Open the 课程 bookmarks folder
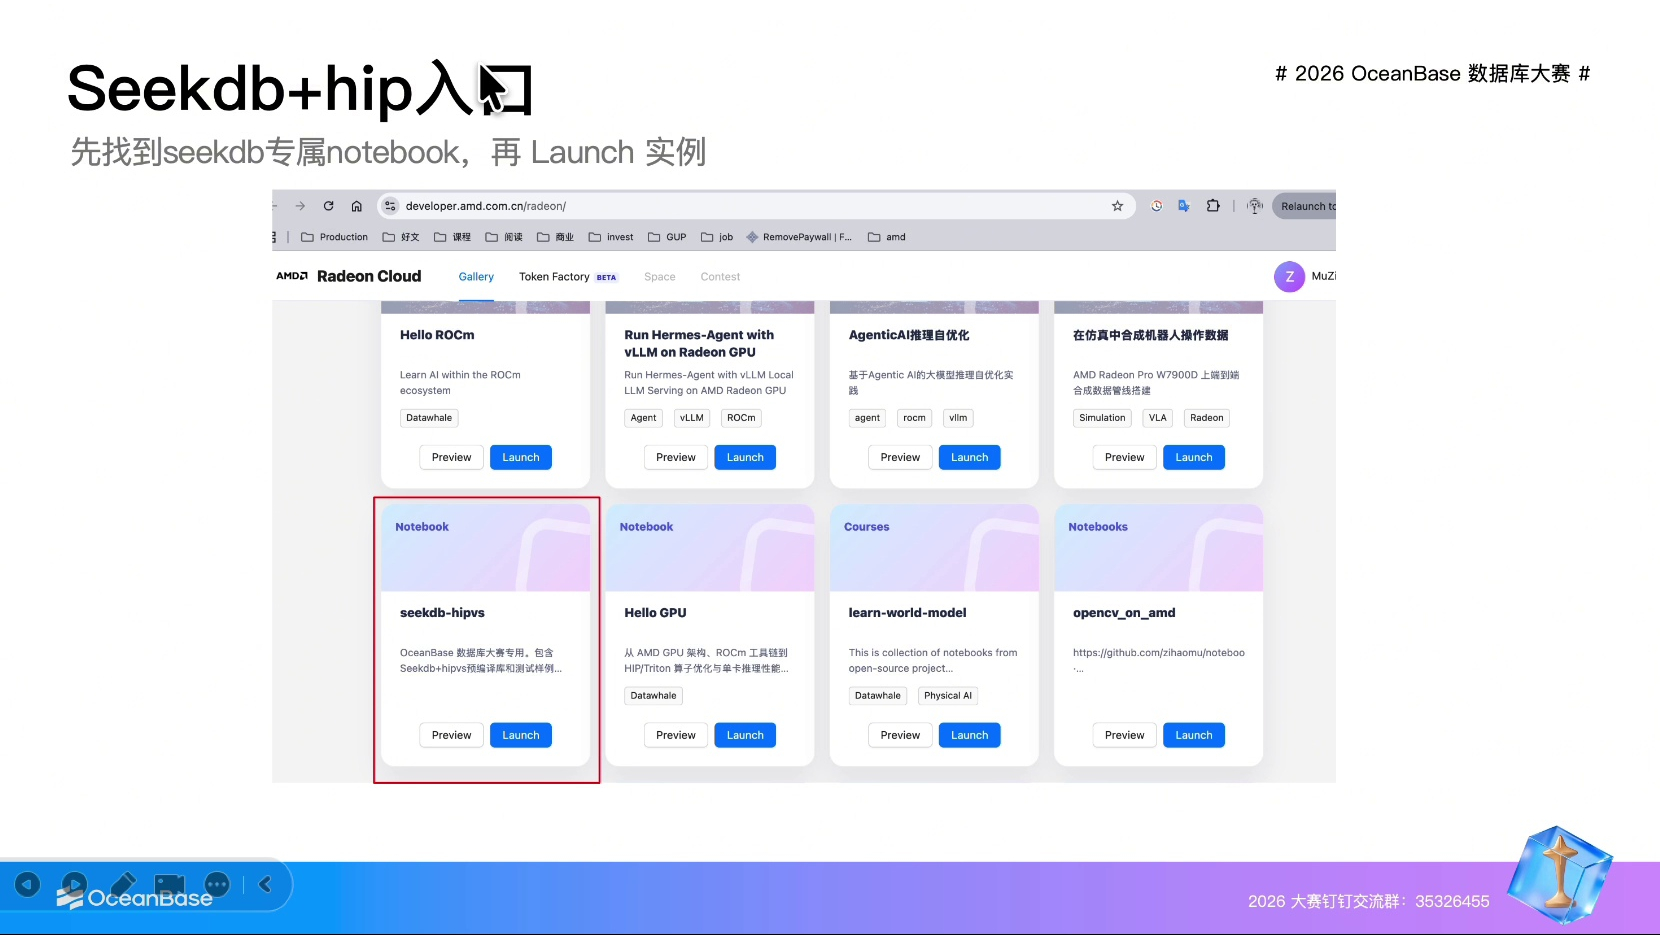This screenshot has height=935, width=1660. point(452,237)
